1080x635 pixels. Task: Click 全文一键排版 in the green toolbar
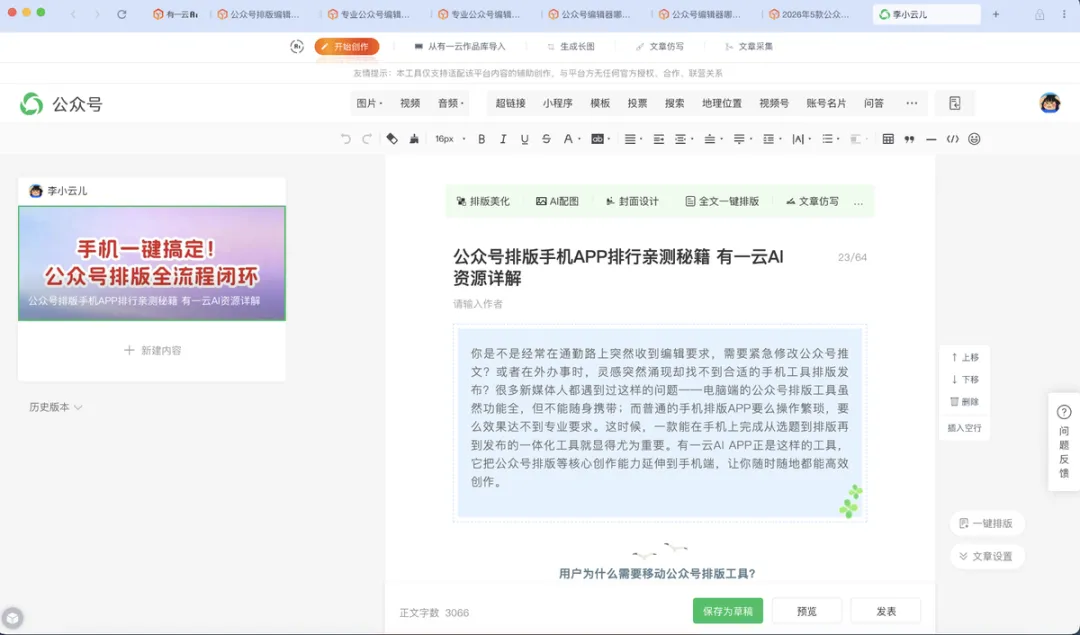tap(722, 202)
